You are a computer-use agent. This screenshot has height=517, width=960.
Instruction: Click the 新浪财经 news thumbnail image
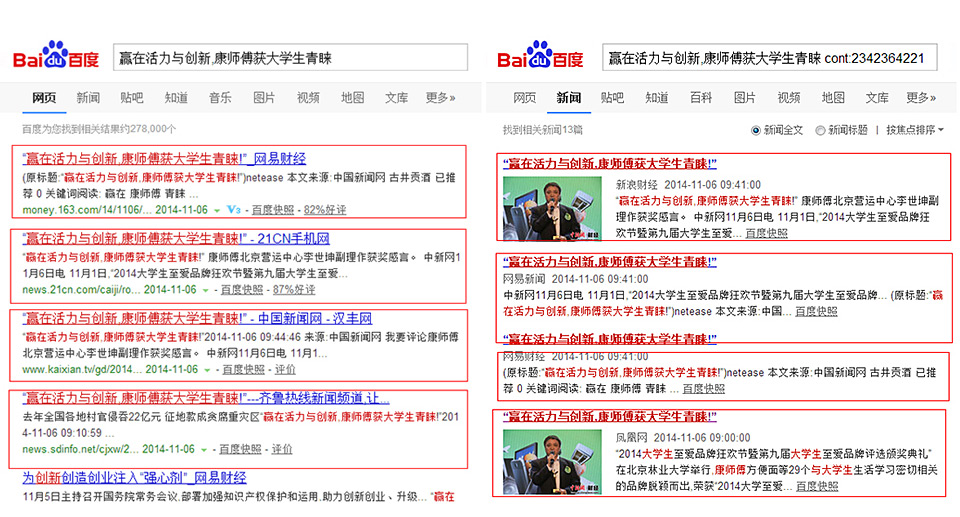pyautogui.click(x=552, y=208)
